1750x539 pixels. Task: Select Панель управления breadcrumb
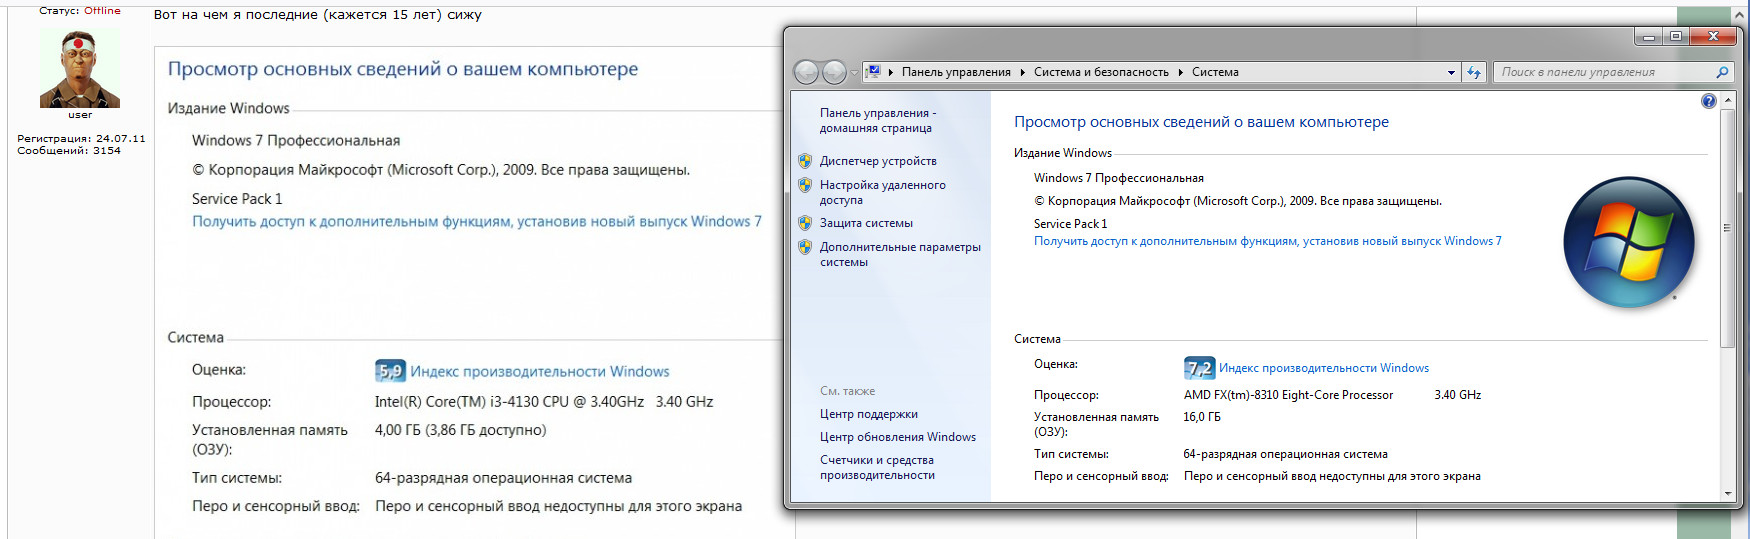pos(956,72)
